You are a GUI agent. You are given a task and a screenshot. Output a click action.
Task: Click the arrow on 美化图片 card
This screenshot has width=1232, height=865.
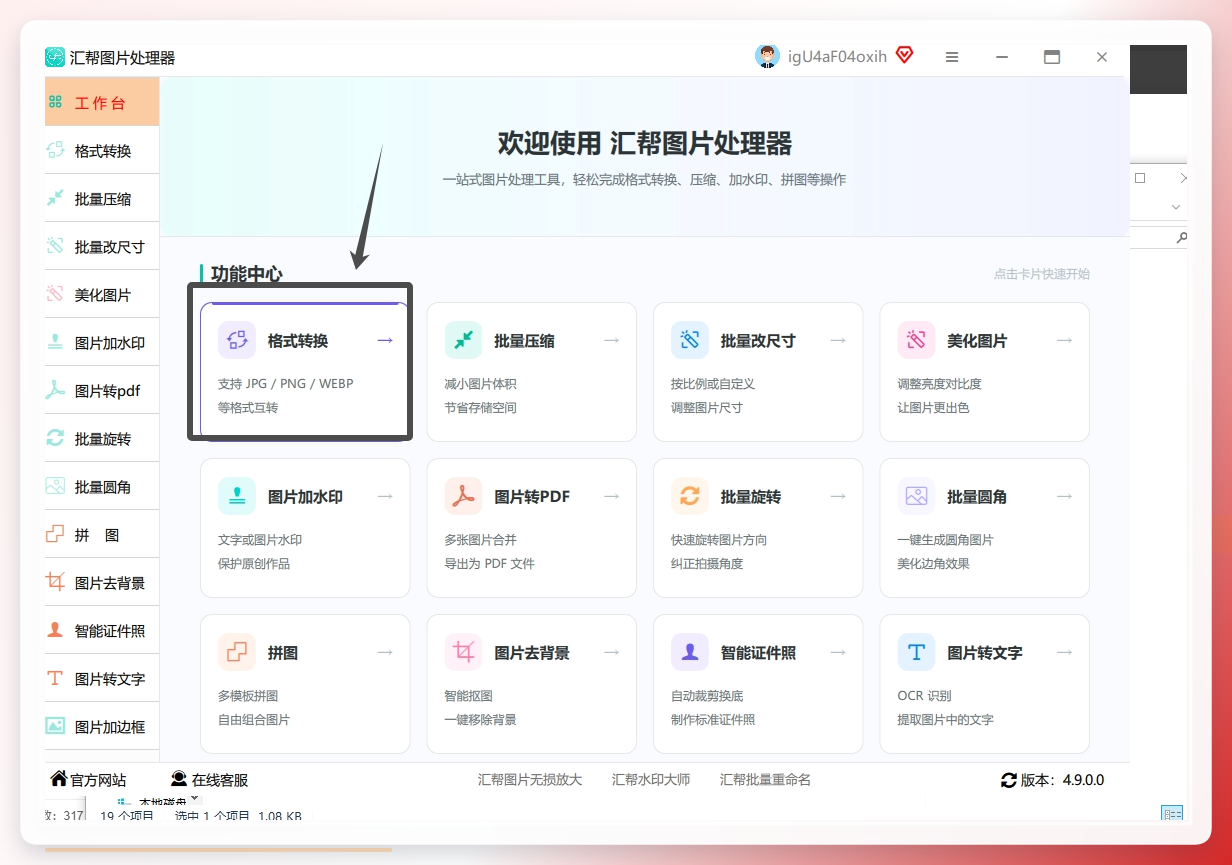[1065, 341]
